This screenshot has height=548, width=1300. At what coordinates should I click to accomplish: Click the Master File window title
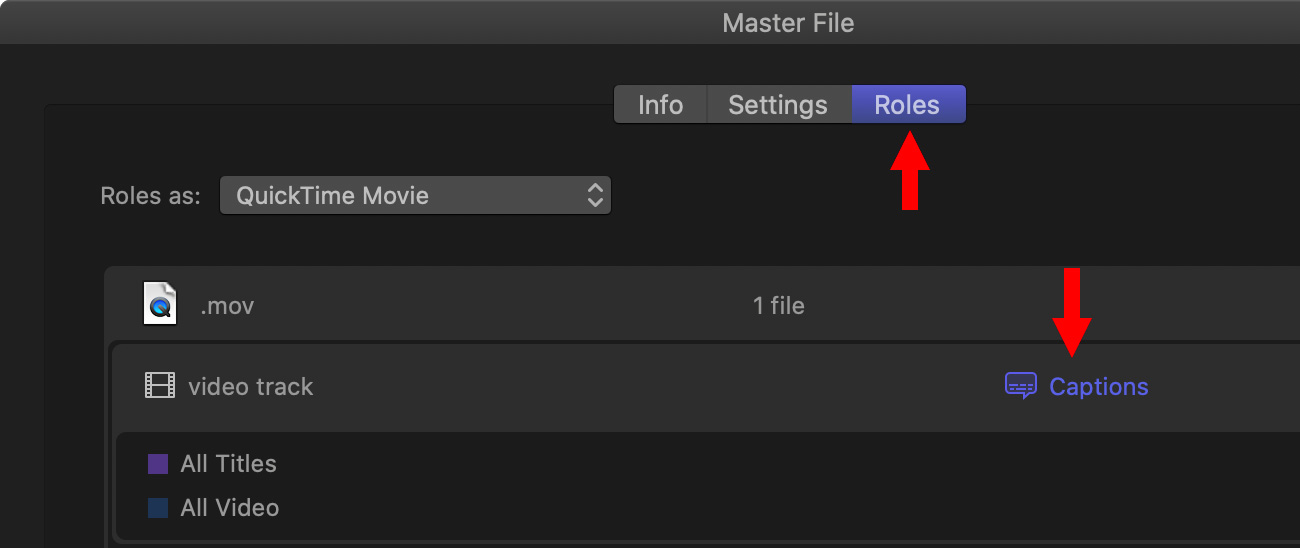(788, 22)
